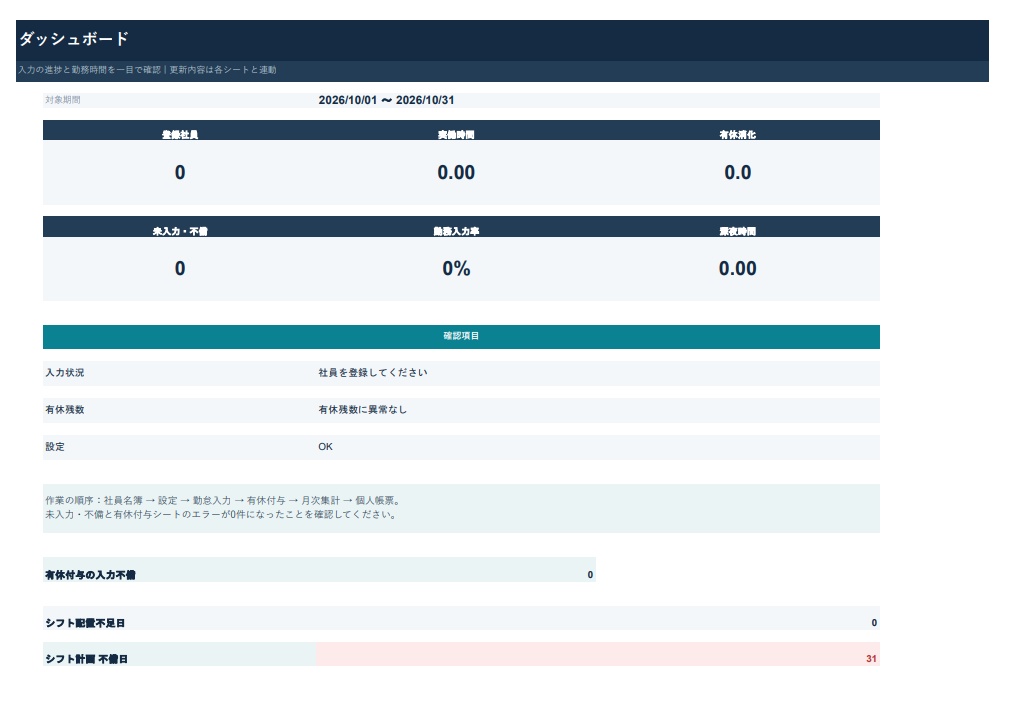Select the 0.00 value under 深夜時間

click(x=737, y=268)
